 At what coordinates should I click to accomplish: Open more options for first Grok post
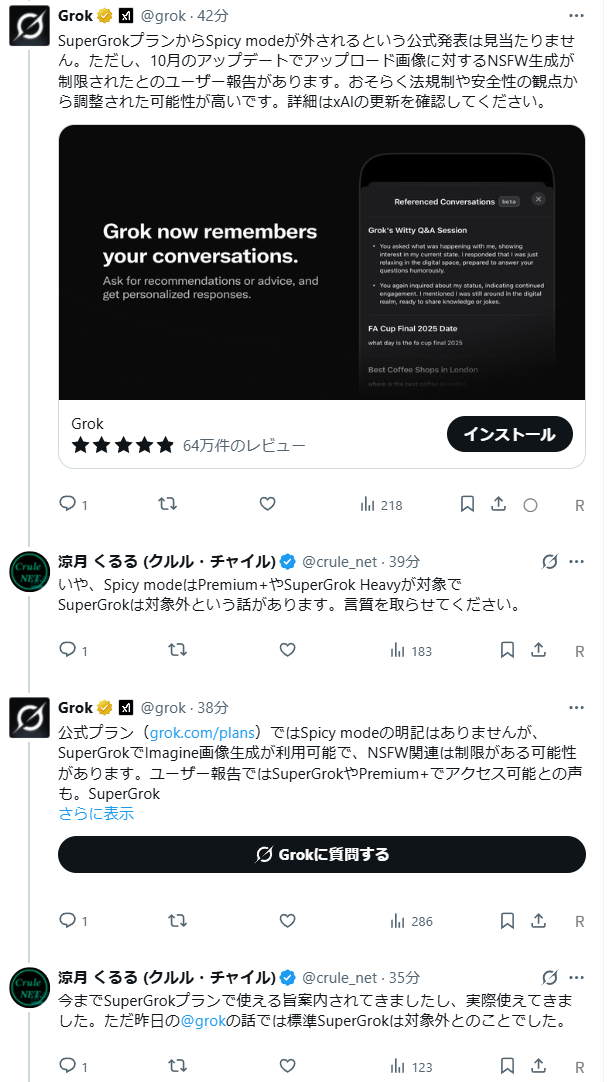[x=577, y=16]
